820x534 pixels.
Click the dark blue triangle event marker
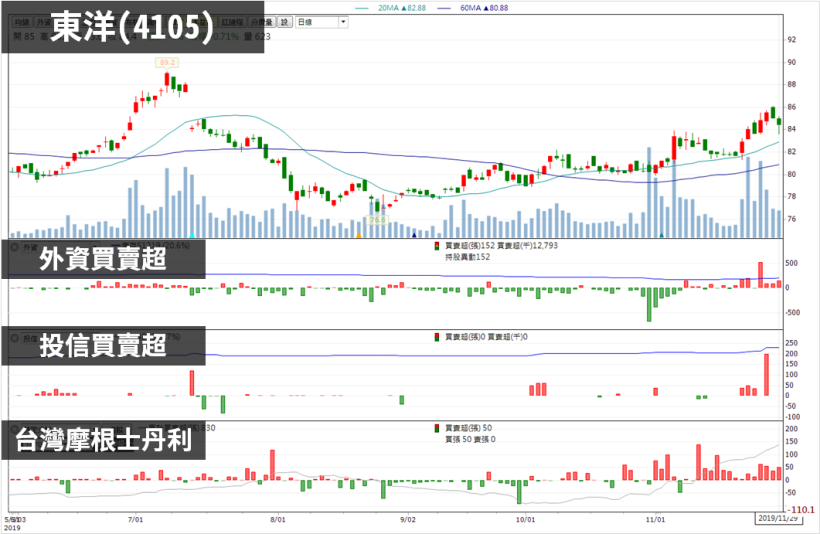pyautogui.click(x=414, y=235)
